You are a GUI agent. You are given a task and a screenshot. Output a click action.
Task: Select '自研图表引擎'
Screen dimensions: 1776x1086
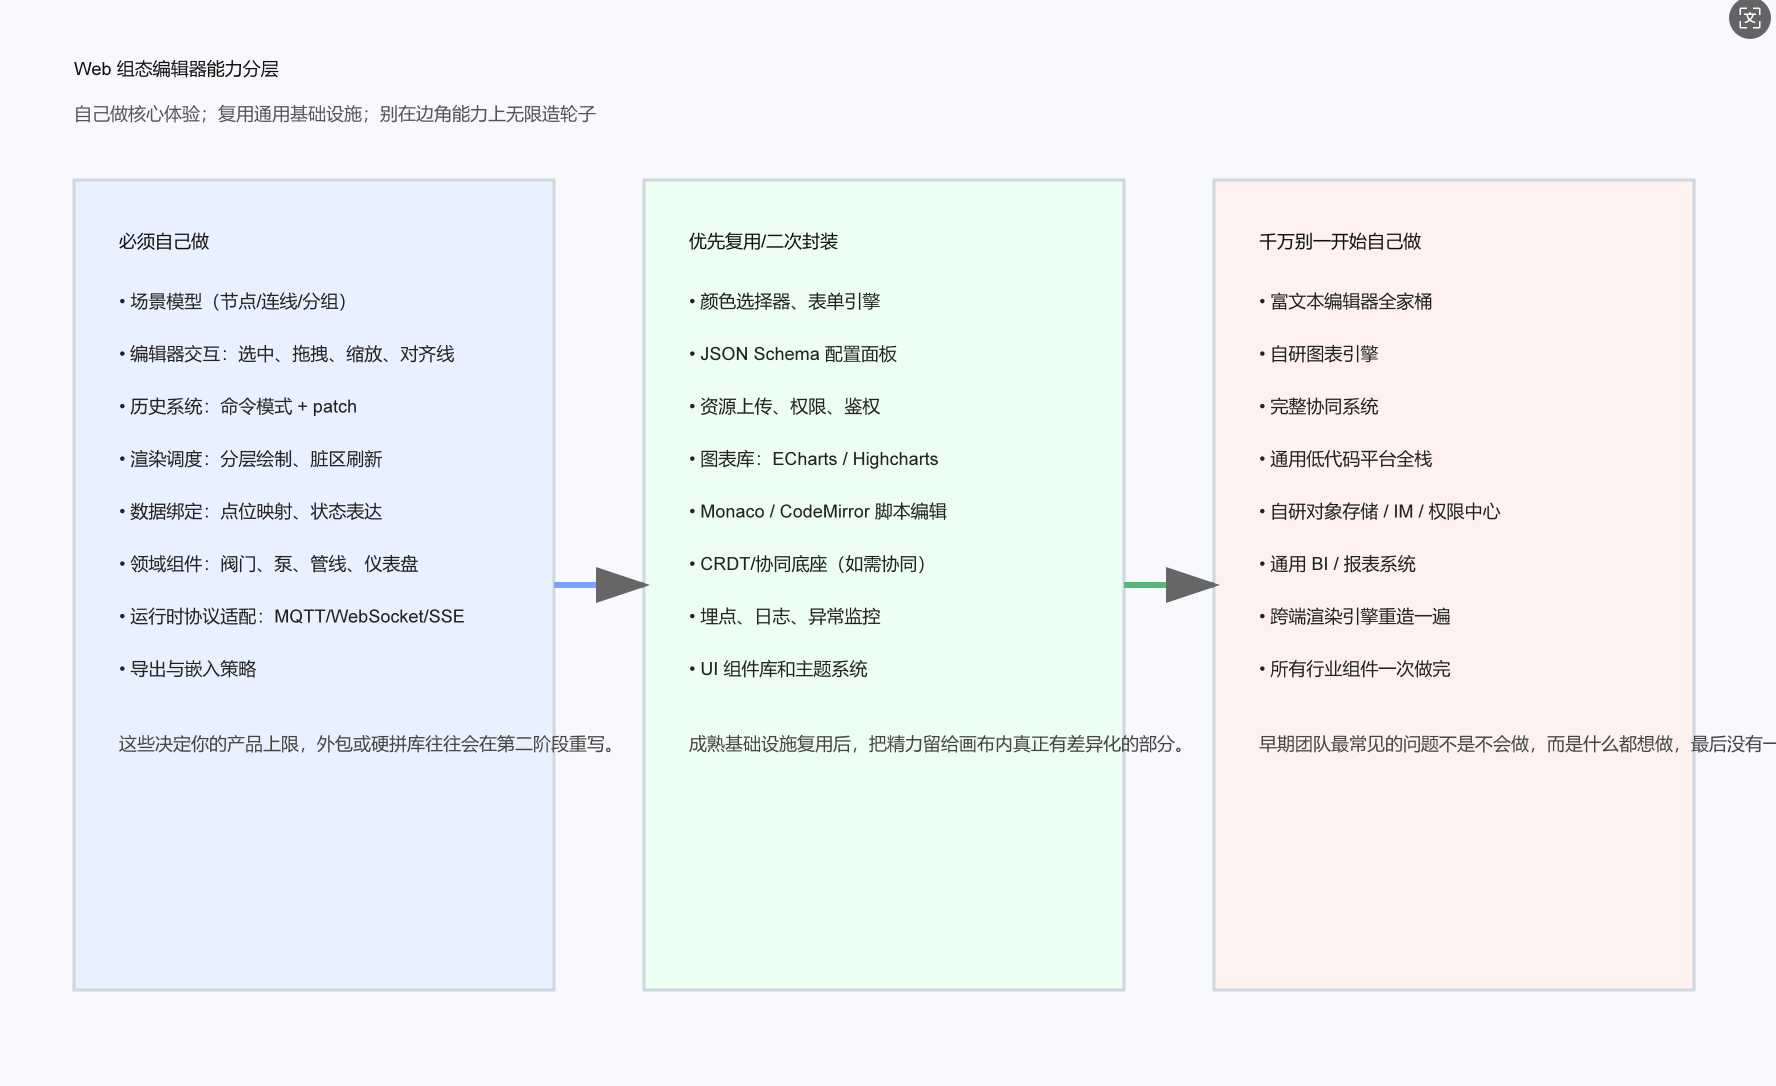(1319, 354)
